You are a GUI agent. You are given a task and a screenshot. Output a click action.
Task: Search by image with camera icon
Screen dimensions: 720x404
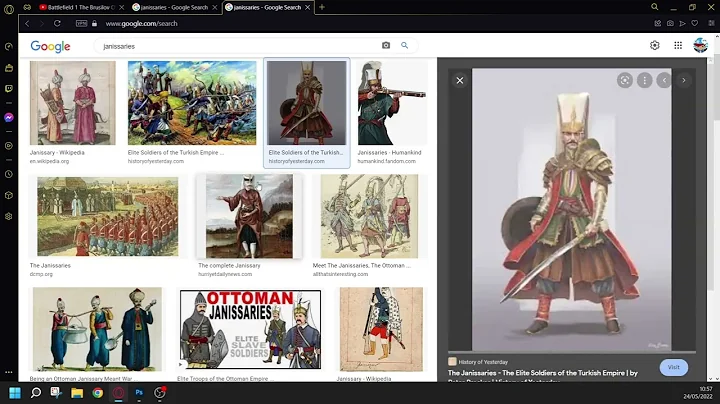pos(386,45)
